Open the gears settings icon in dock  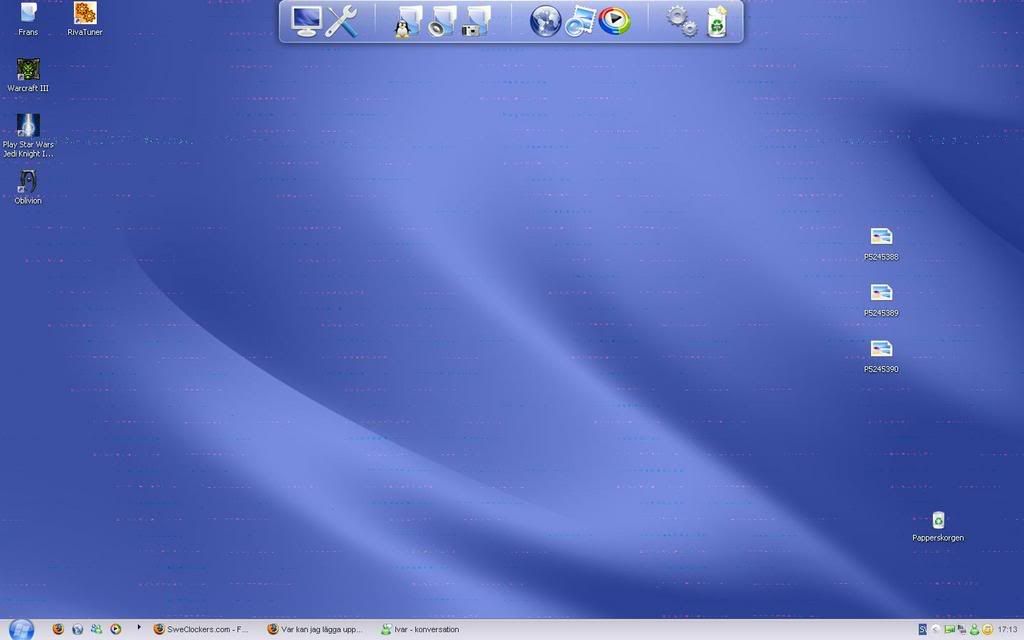682,21
